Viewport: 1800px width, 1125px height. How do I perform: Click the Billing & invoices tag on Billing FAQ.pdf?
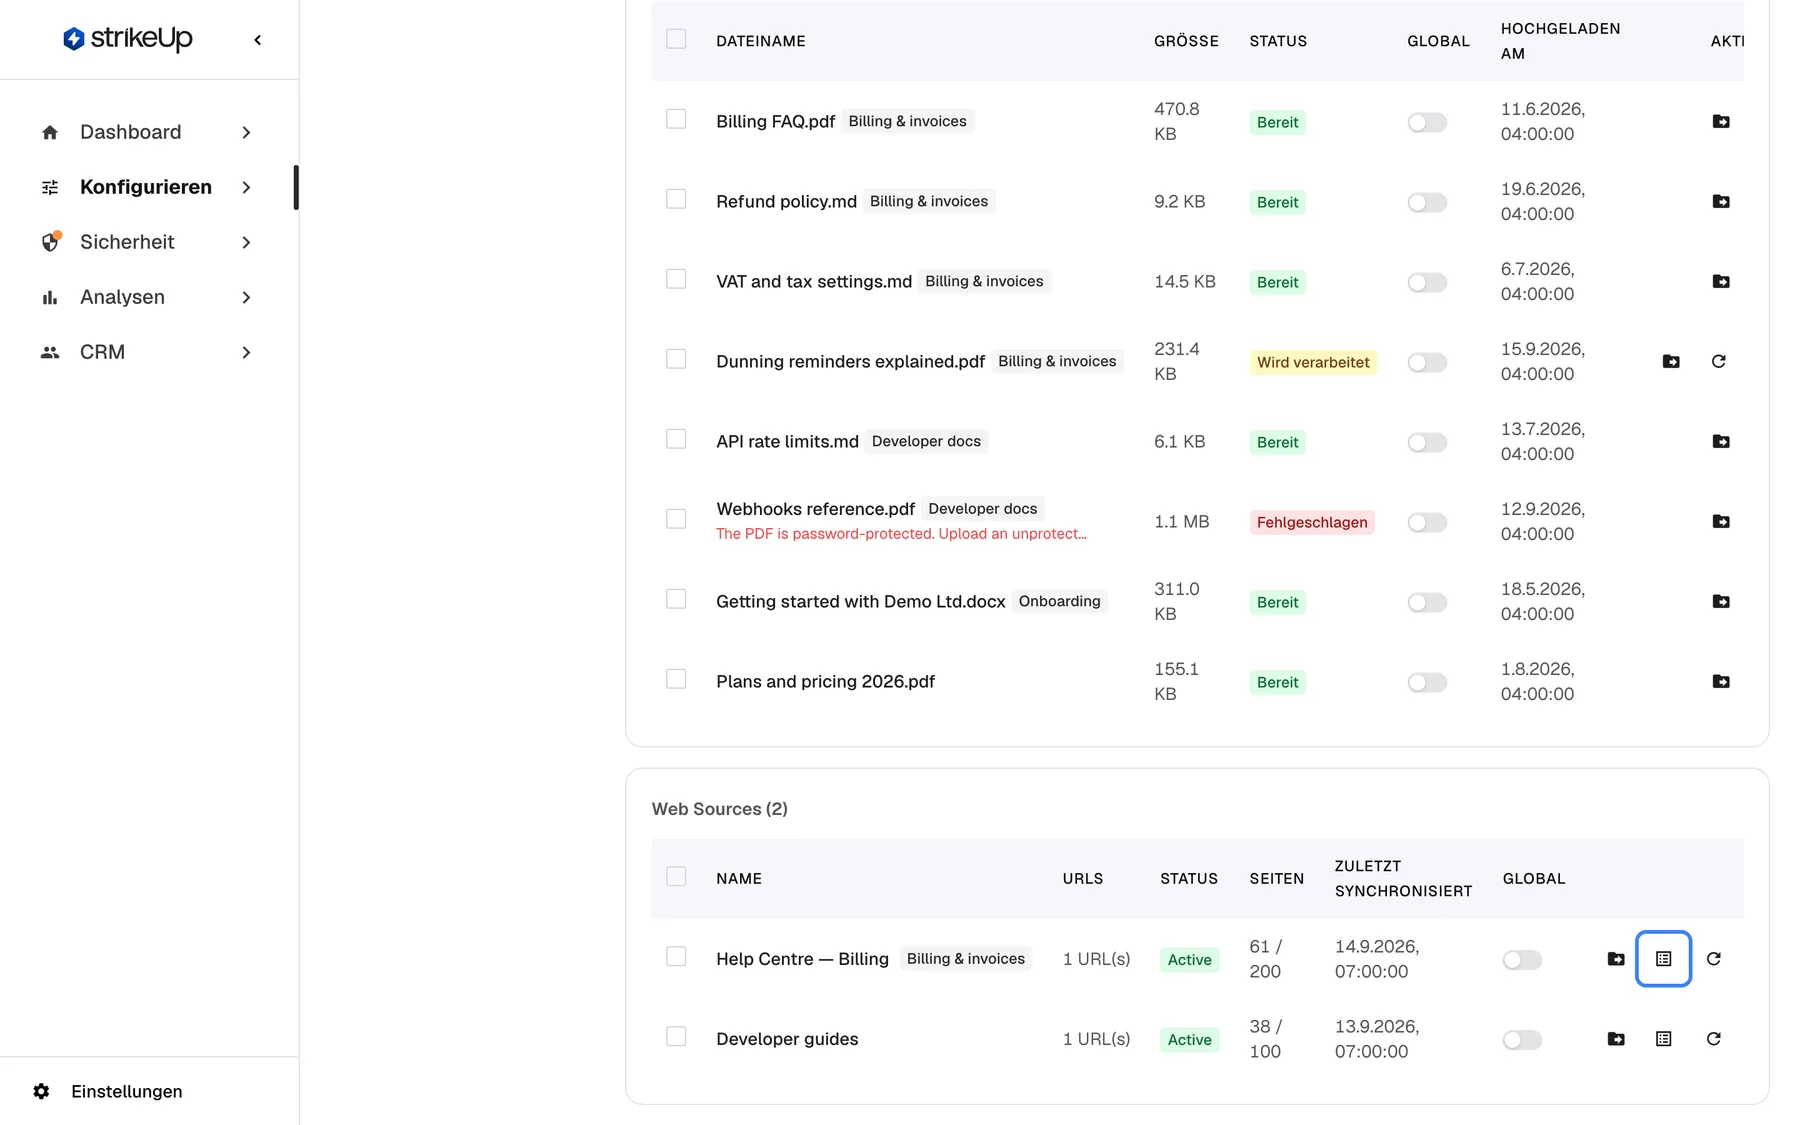pos(908,121)
